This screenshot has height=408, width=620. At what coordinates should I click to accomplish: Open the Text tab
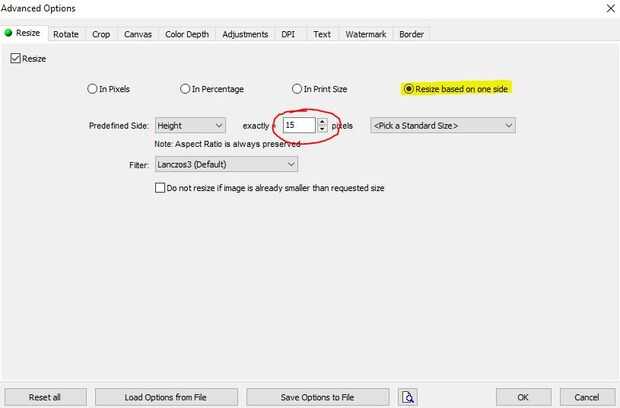point(322,34)
